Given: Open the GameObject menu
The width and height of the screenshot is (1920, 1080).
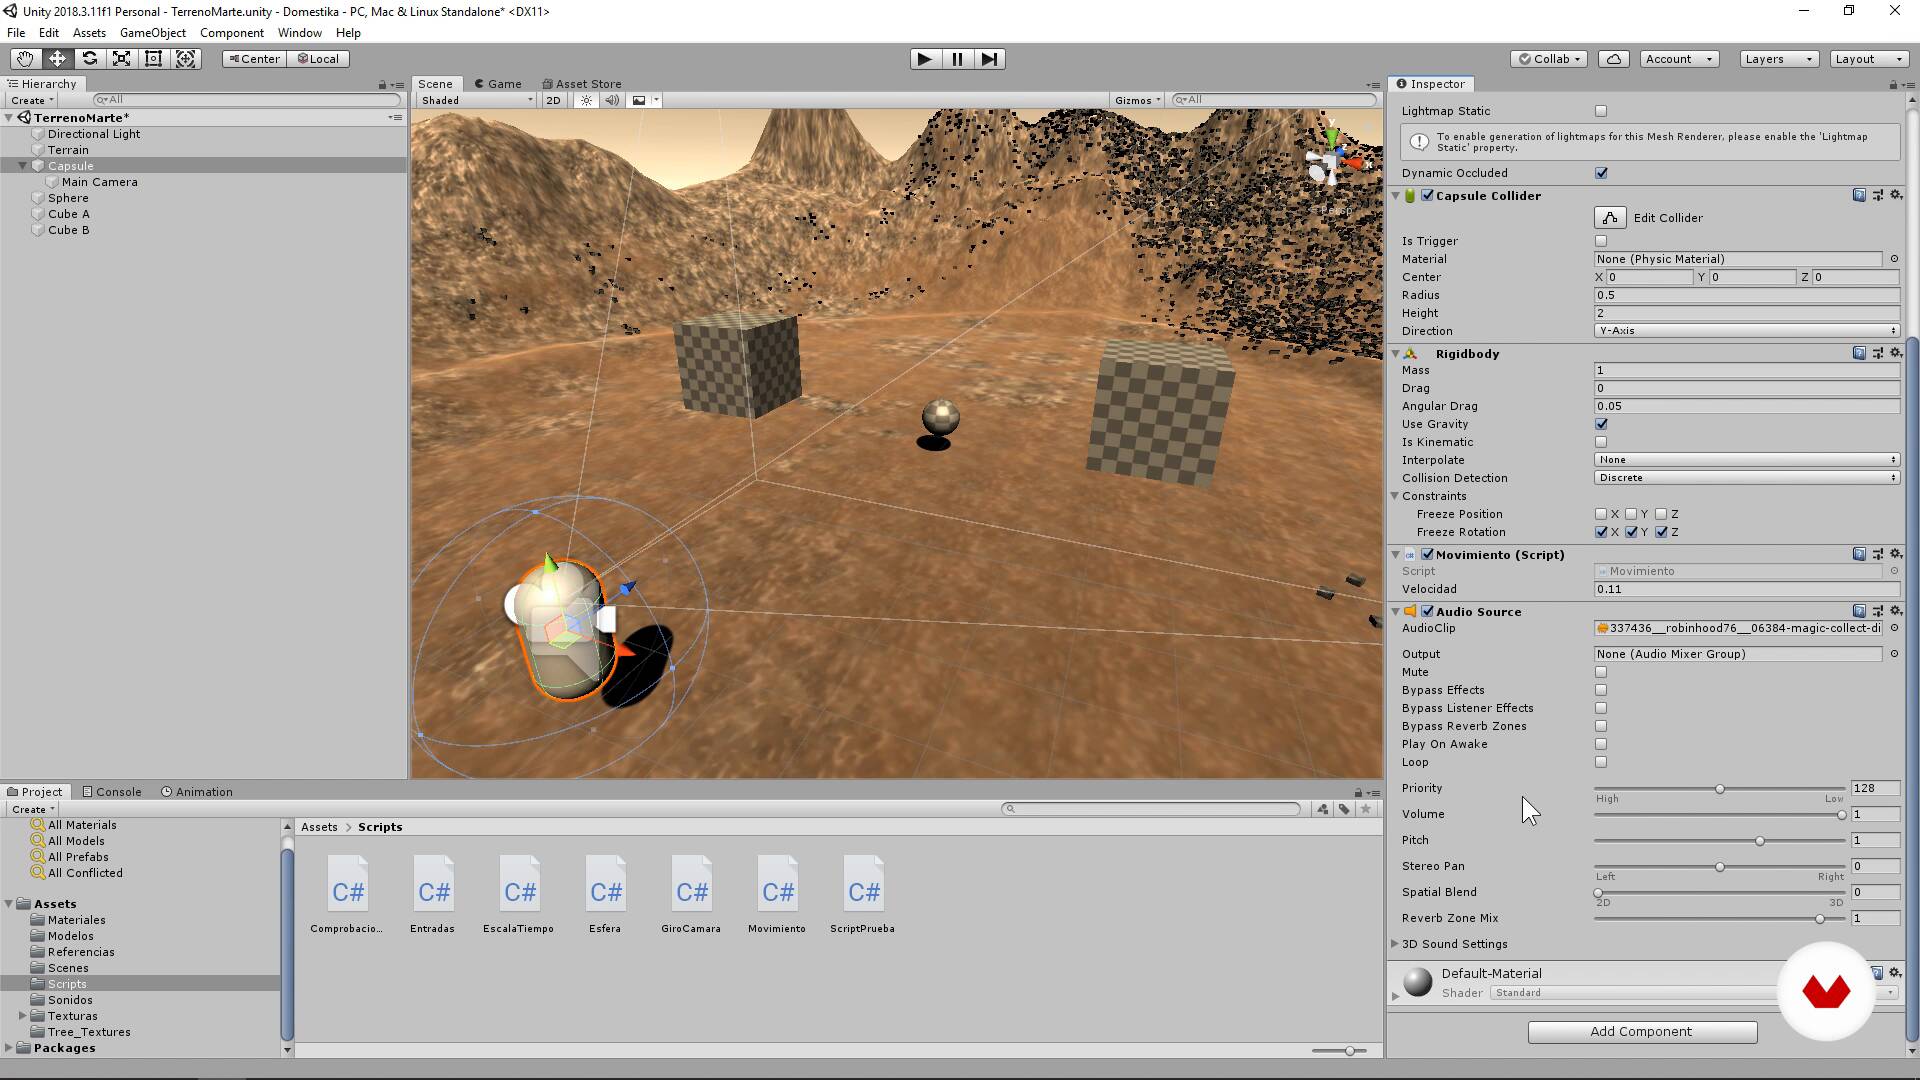Looking at the screenshot, I should (x=152, y=33).
